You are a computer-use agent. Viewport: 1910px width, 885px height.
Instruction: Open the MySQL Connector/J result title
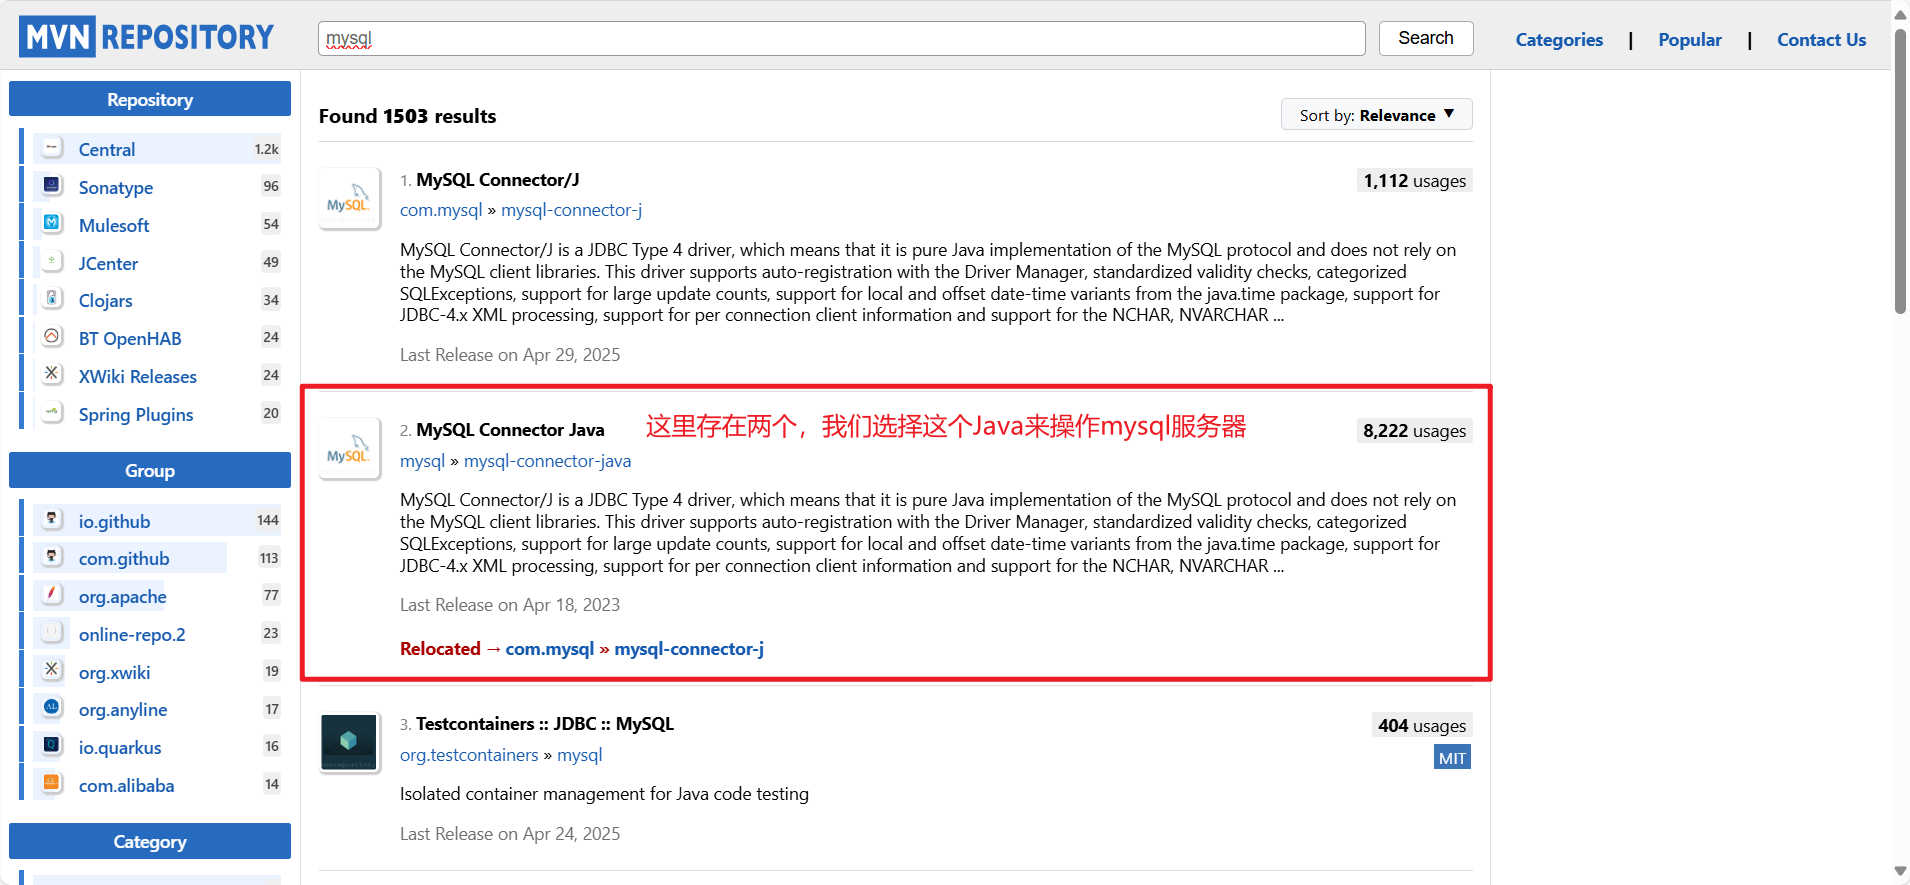coord(497,179)
